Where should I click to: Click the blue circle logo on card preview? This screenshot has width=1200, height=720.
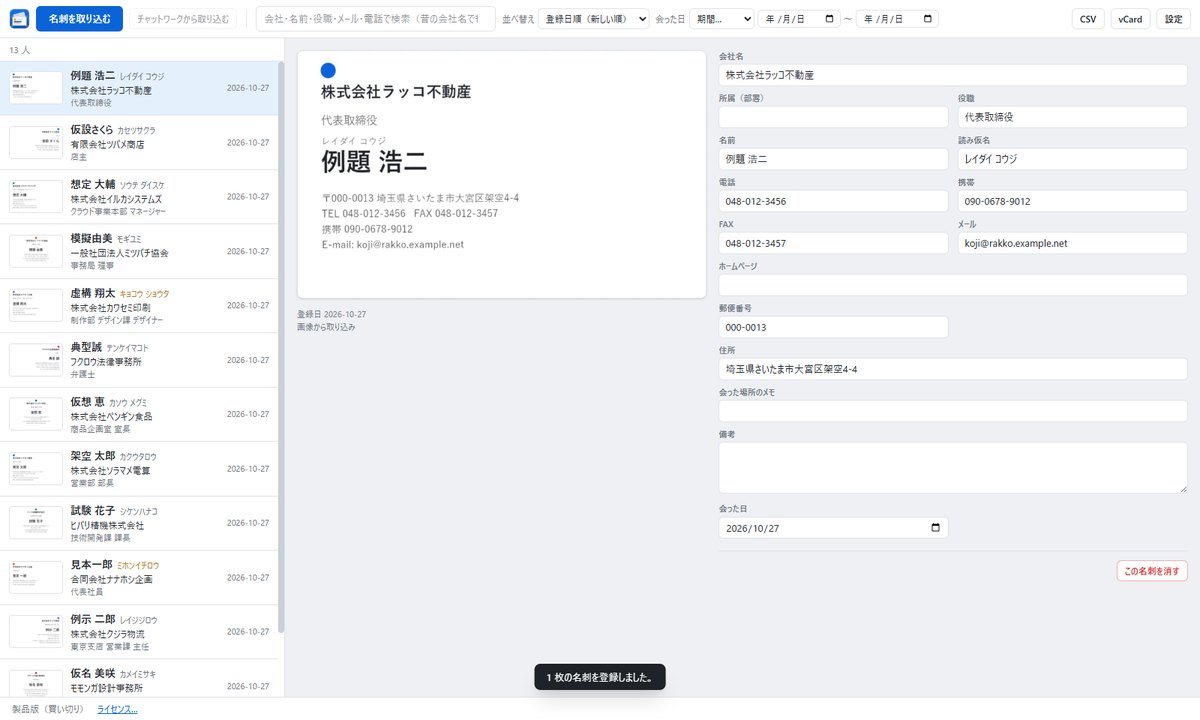tap(328, 70)
